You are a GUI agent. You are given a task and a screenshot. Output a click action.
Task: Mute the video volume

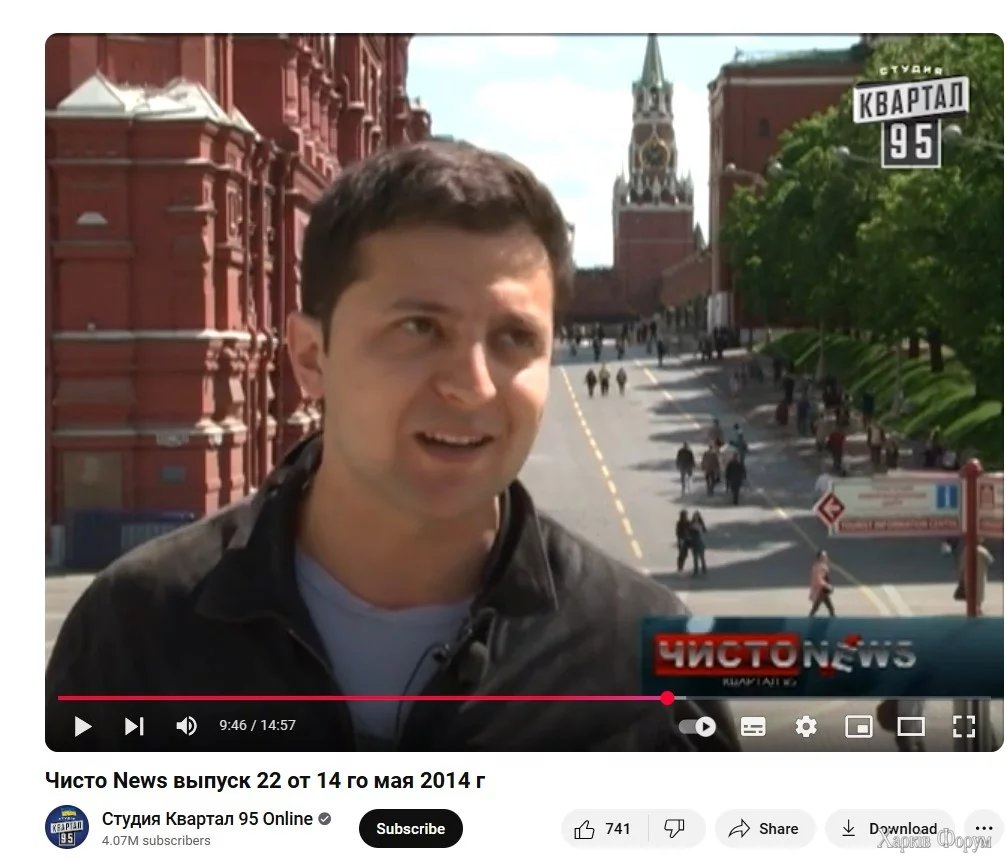pos(186,726)
